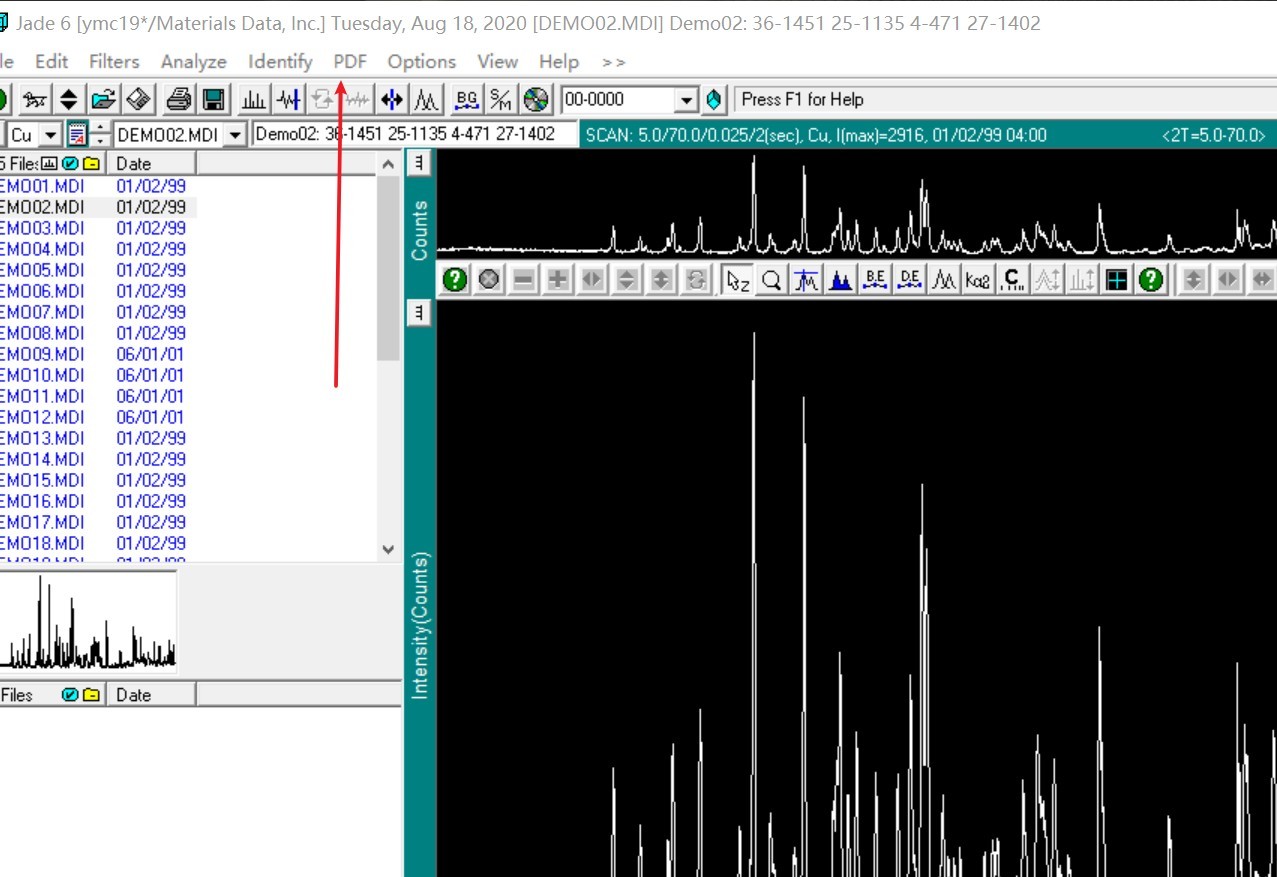The width and height of the screenshot is (1277, 877).
Task: Select the magnifier zoom tool
Action: click(x=771, y=281)
